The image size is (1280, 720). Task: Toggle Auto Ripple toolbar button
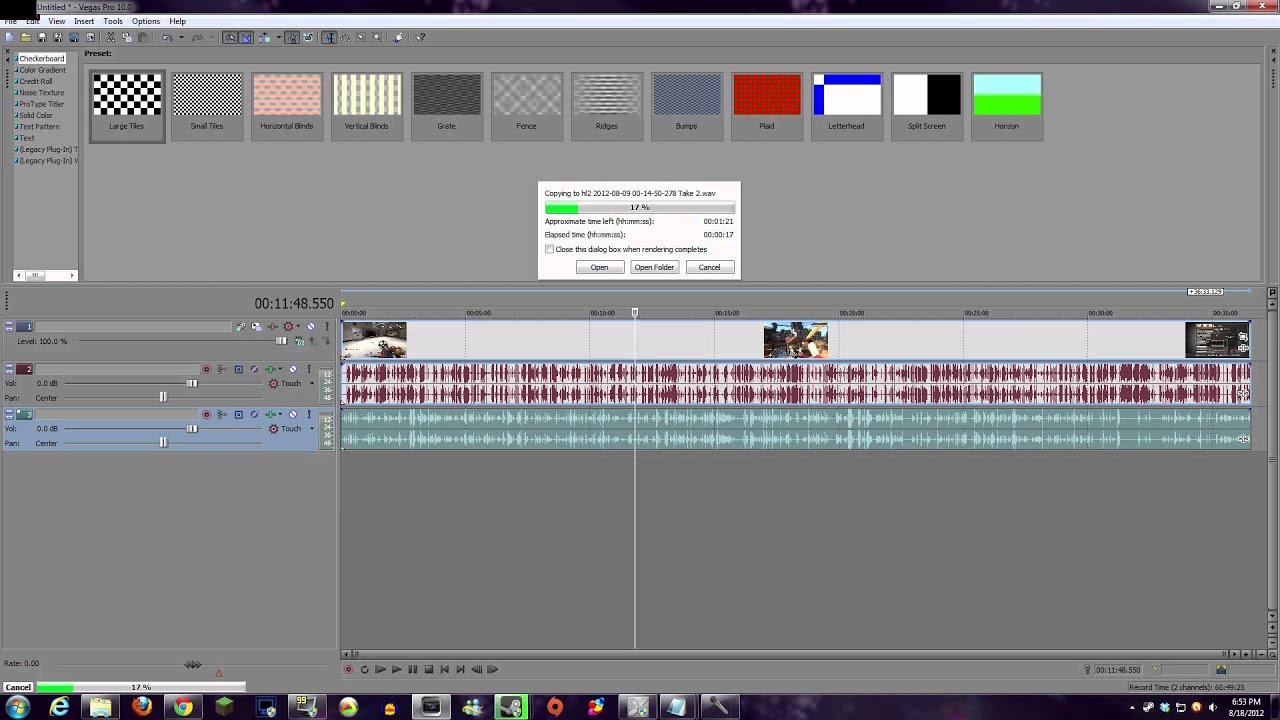coord(264,38)
